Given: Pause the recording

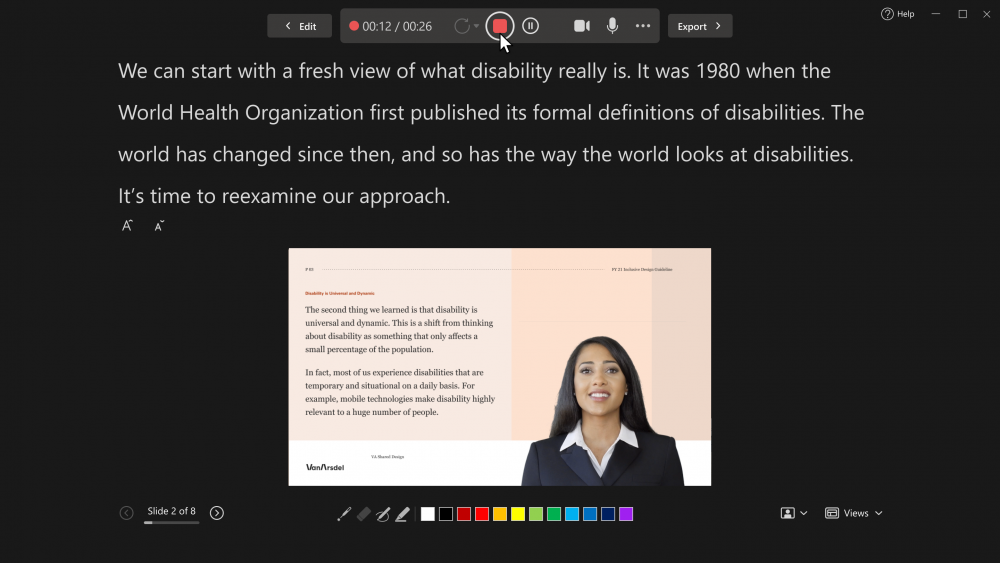Looking at the screenshot, I should click(531, 26).
